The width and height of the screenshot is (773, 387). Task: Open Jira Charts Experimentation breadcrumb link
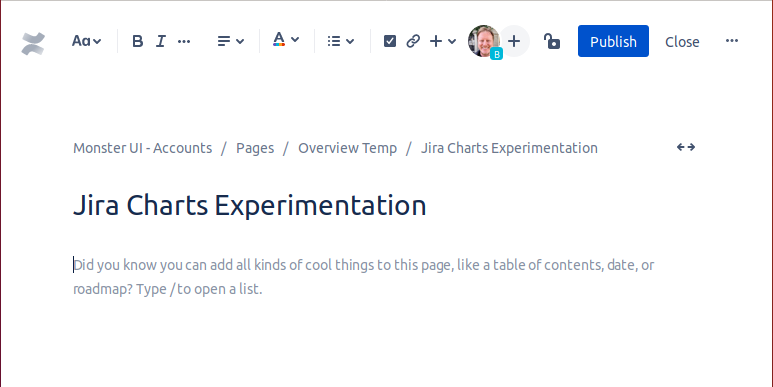pos(509,148)
